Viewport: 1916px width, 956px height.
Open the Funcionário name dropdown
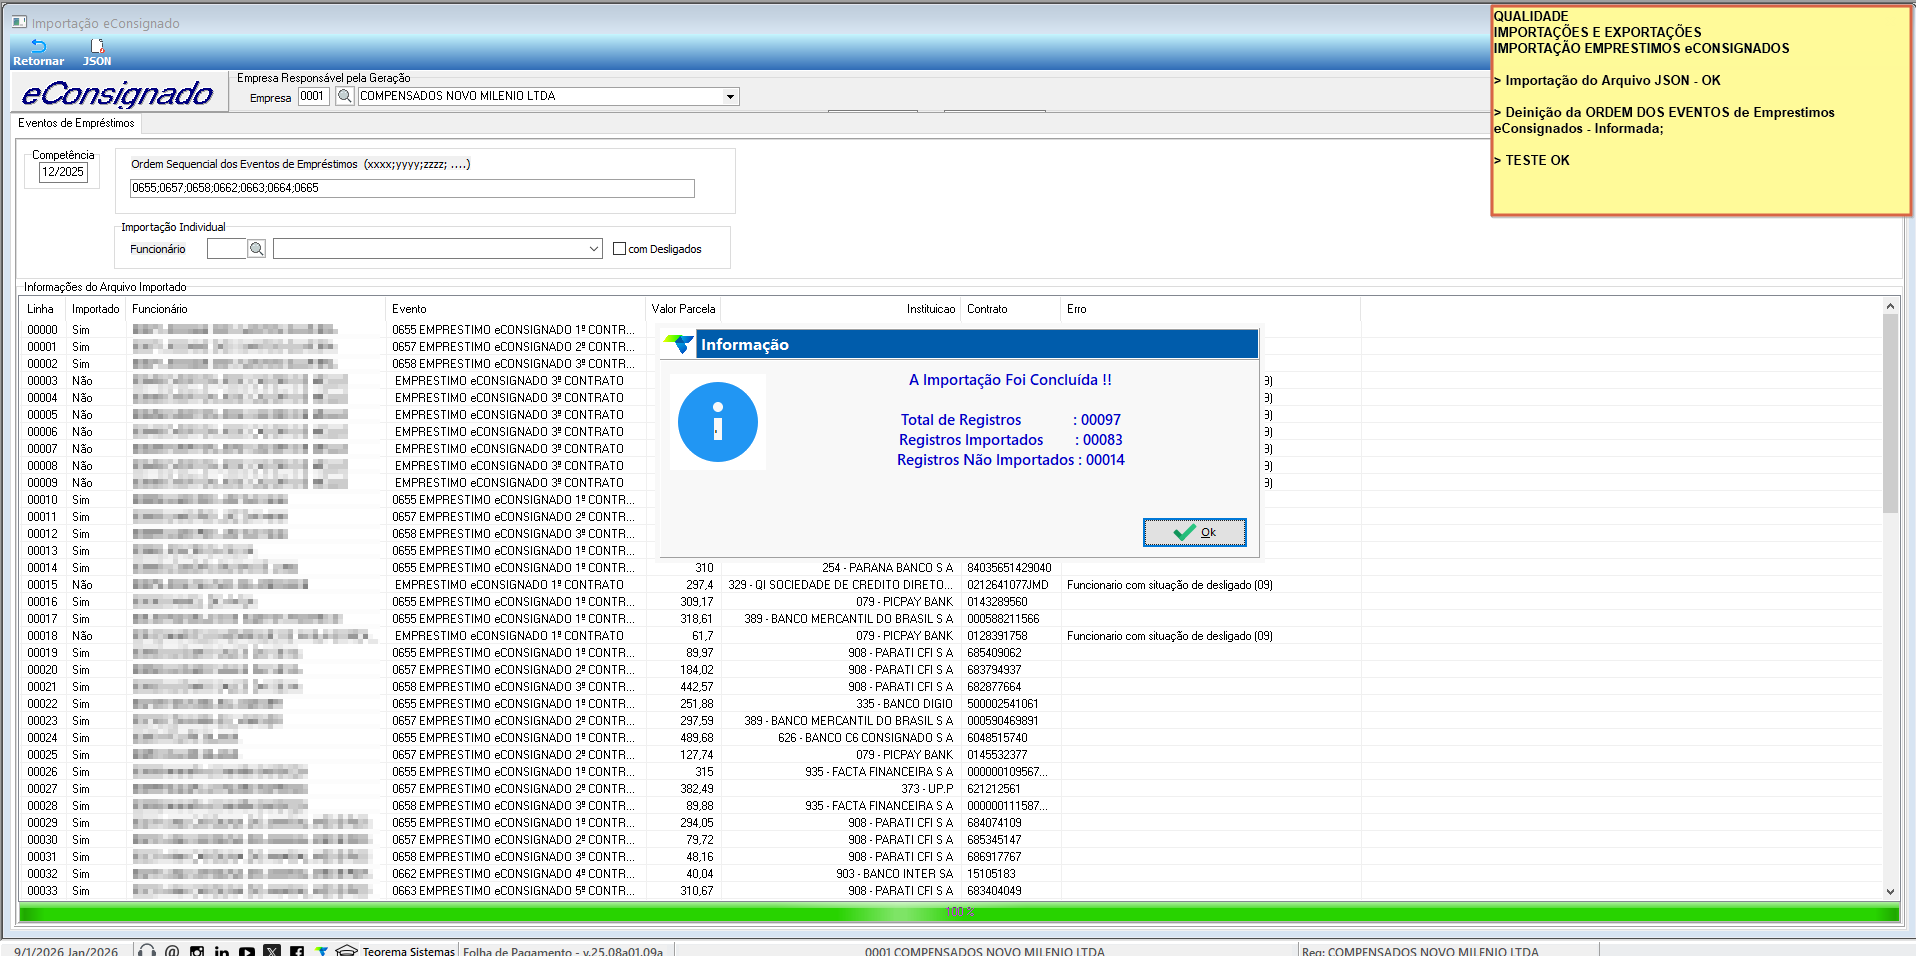[x=593, y=249]
